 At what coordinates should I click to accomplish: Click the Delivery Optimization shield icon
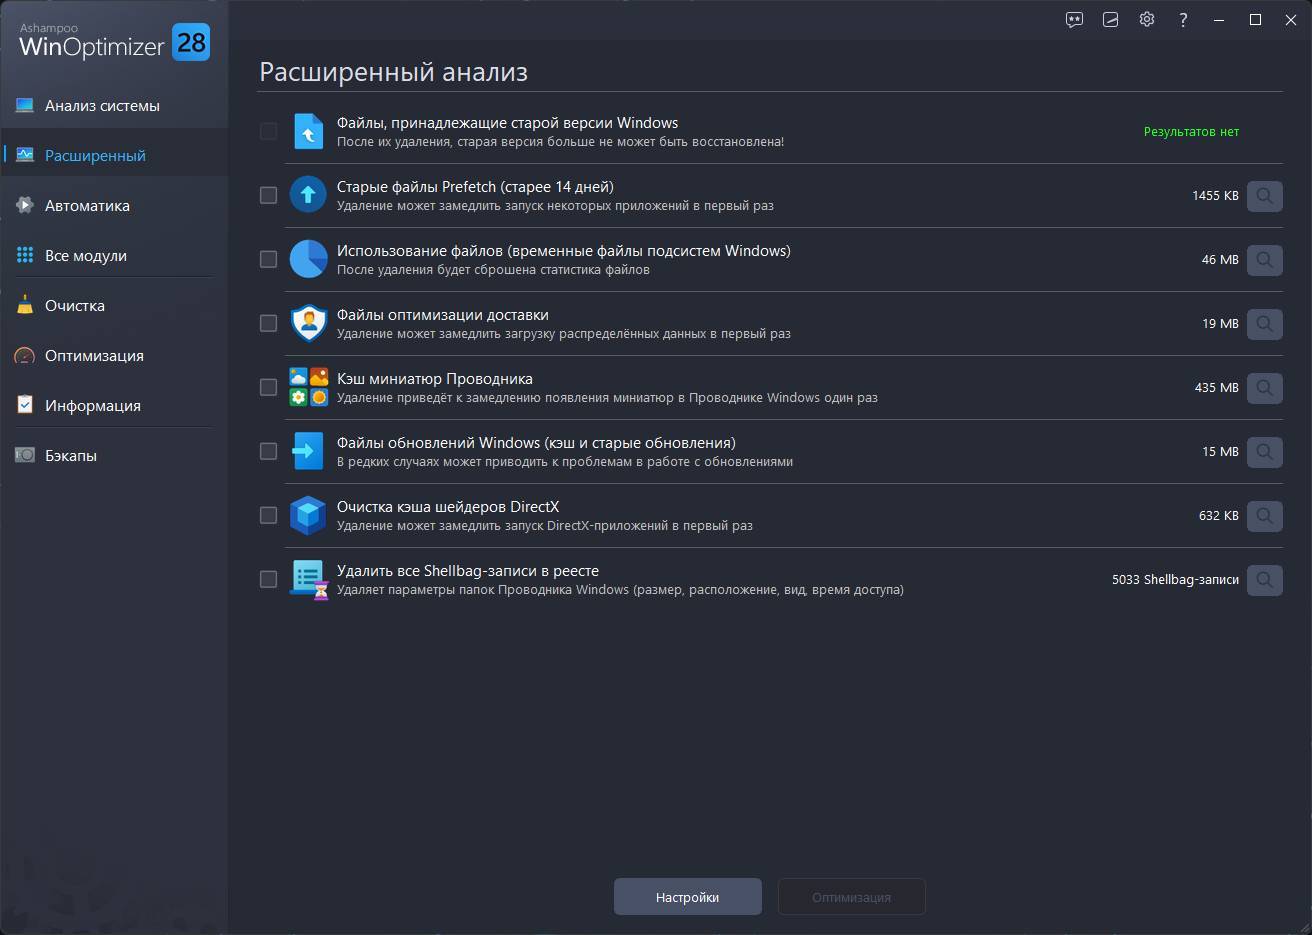(x=308, y=323)
